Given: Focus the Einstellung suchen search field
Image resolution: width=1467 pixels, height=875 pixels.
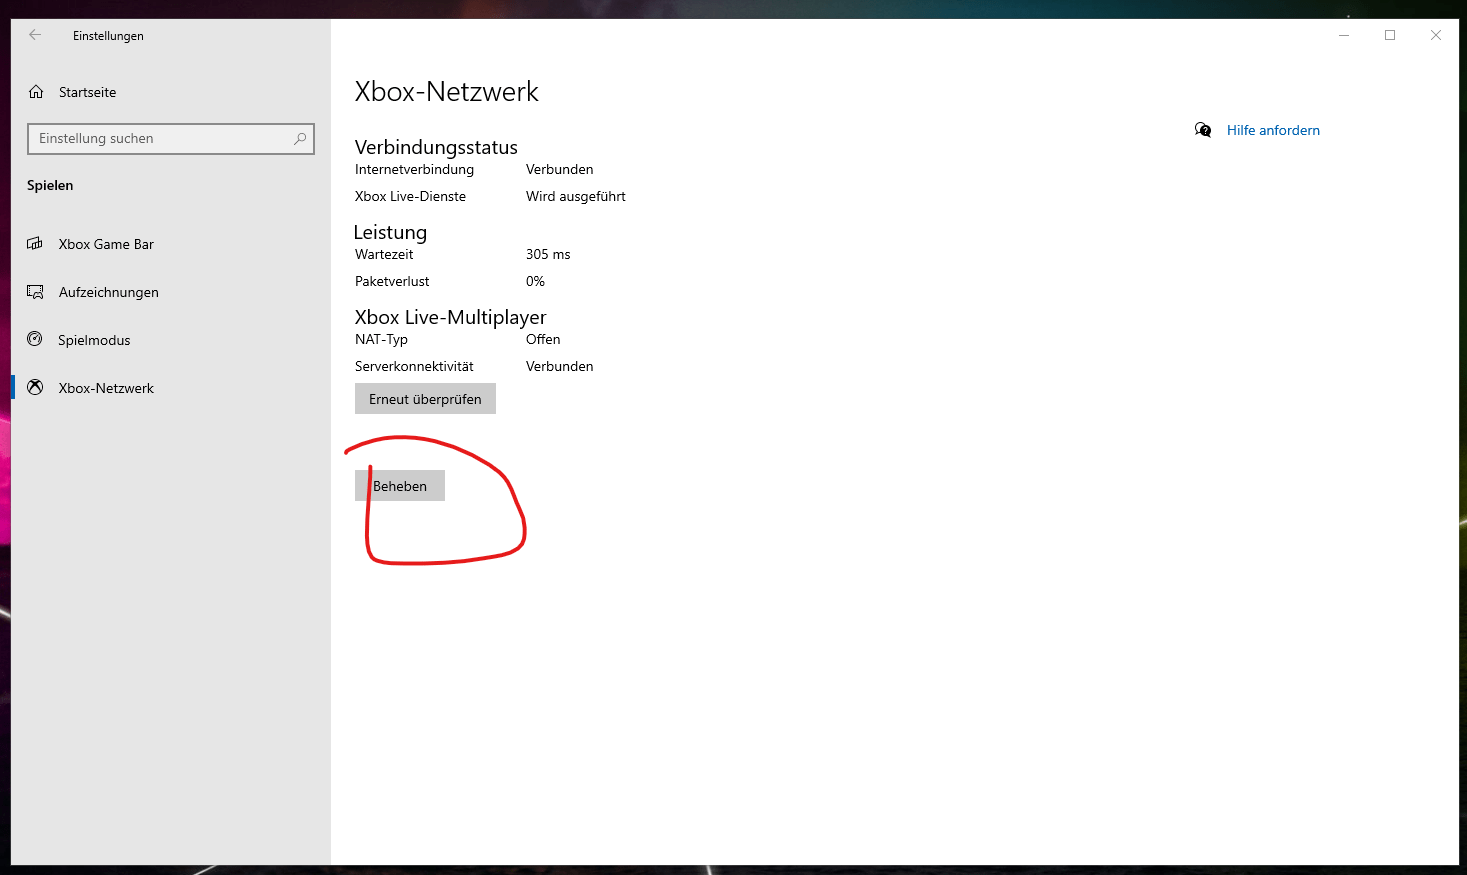Looking at the screenshot, I should point(171,139).
